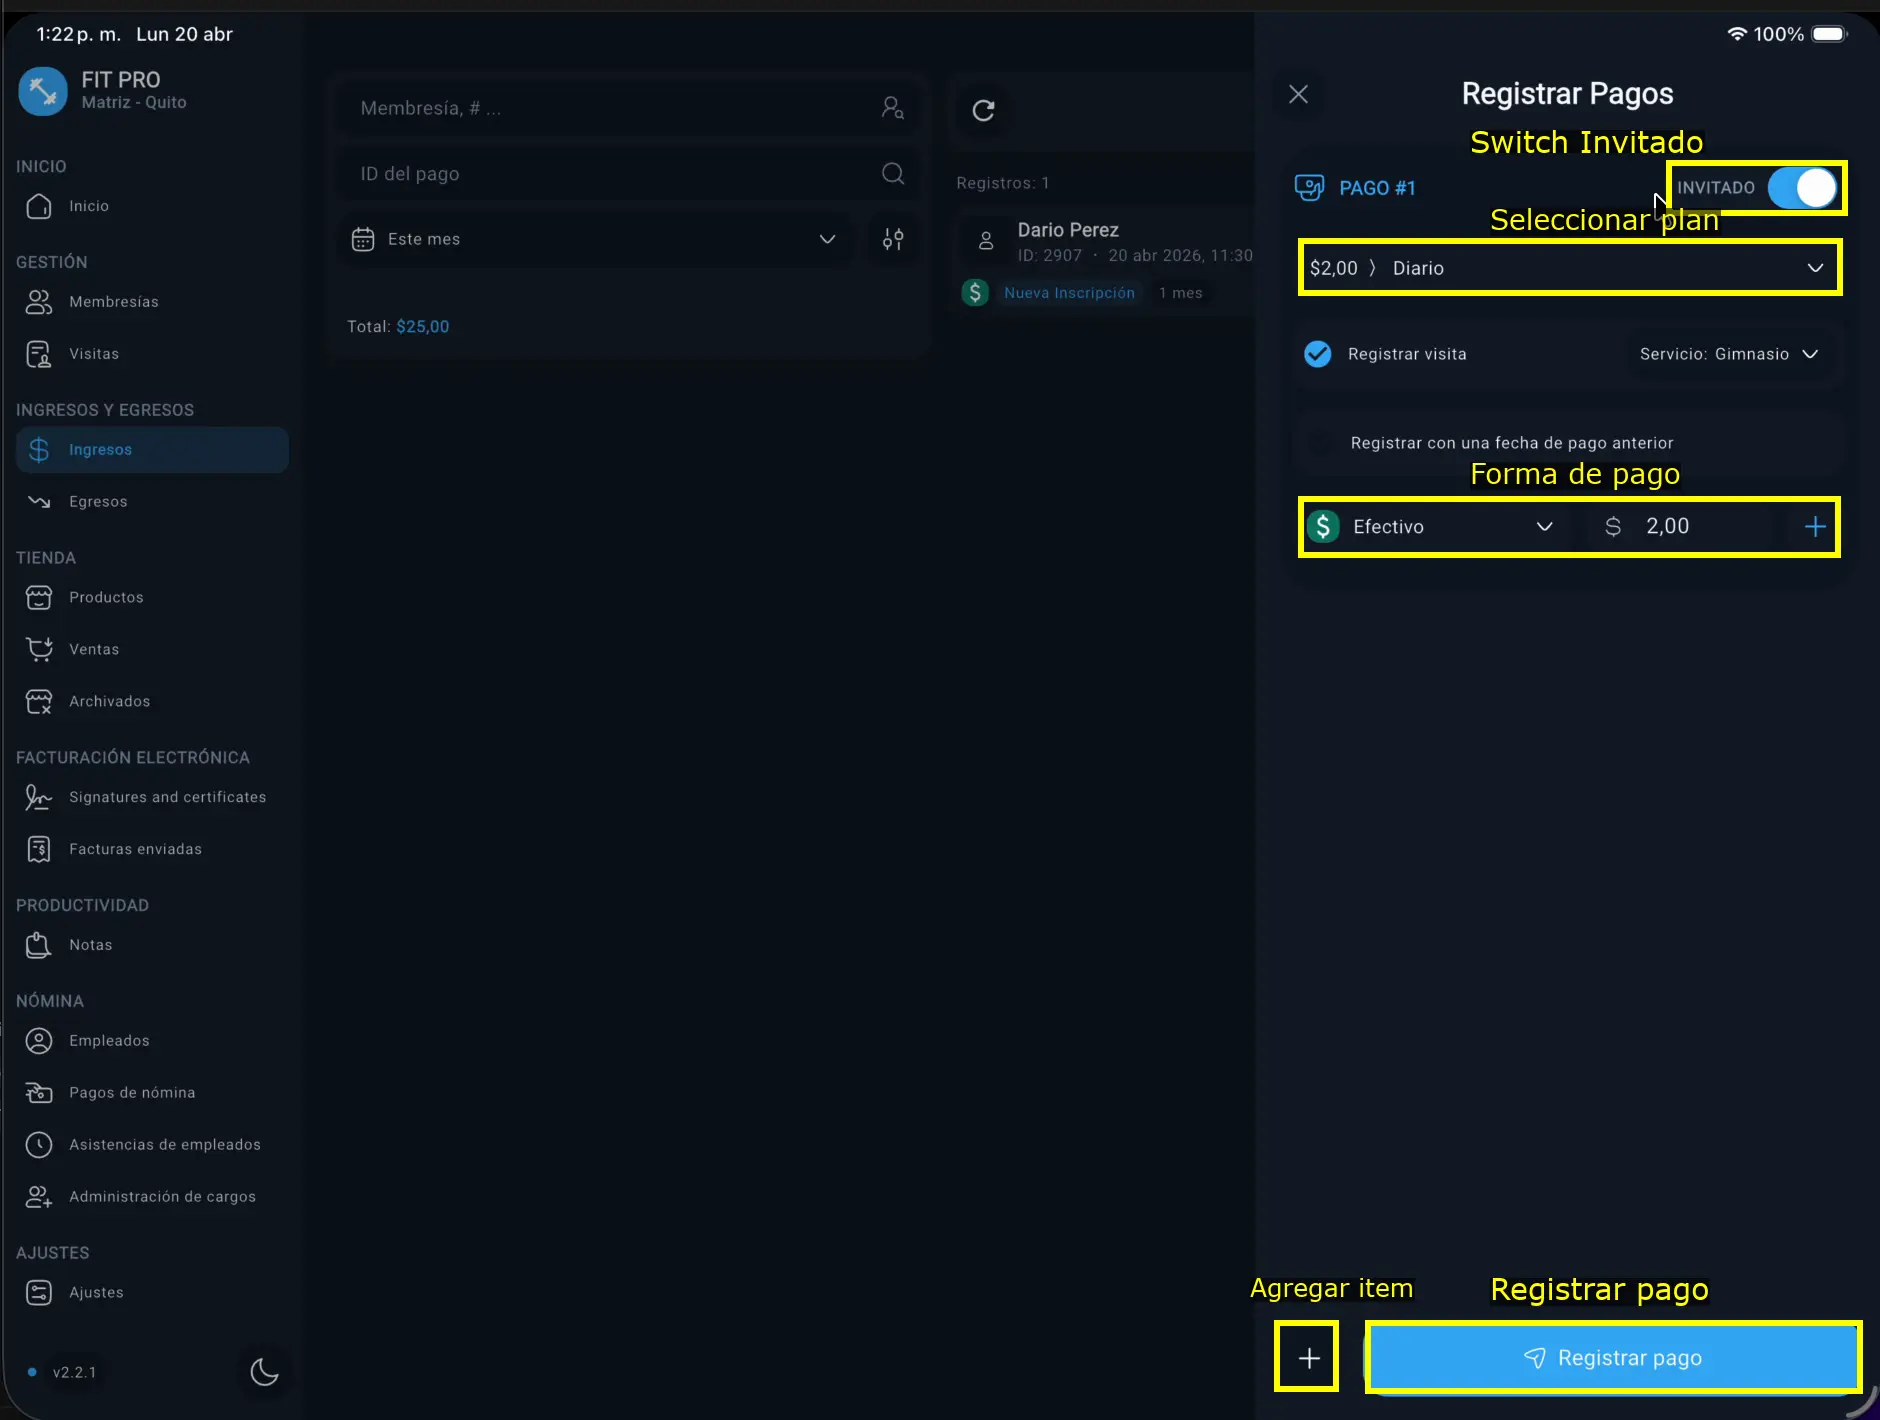Click the member search person icon
The image size is (1880, 1420).
[893, 108]
